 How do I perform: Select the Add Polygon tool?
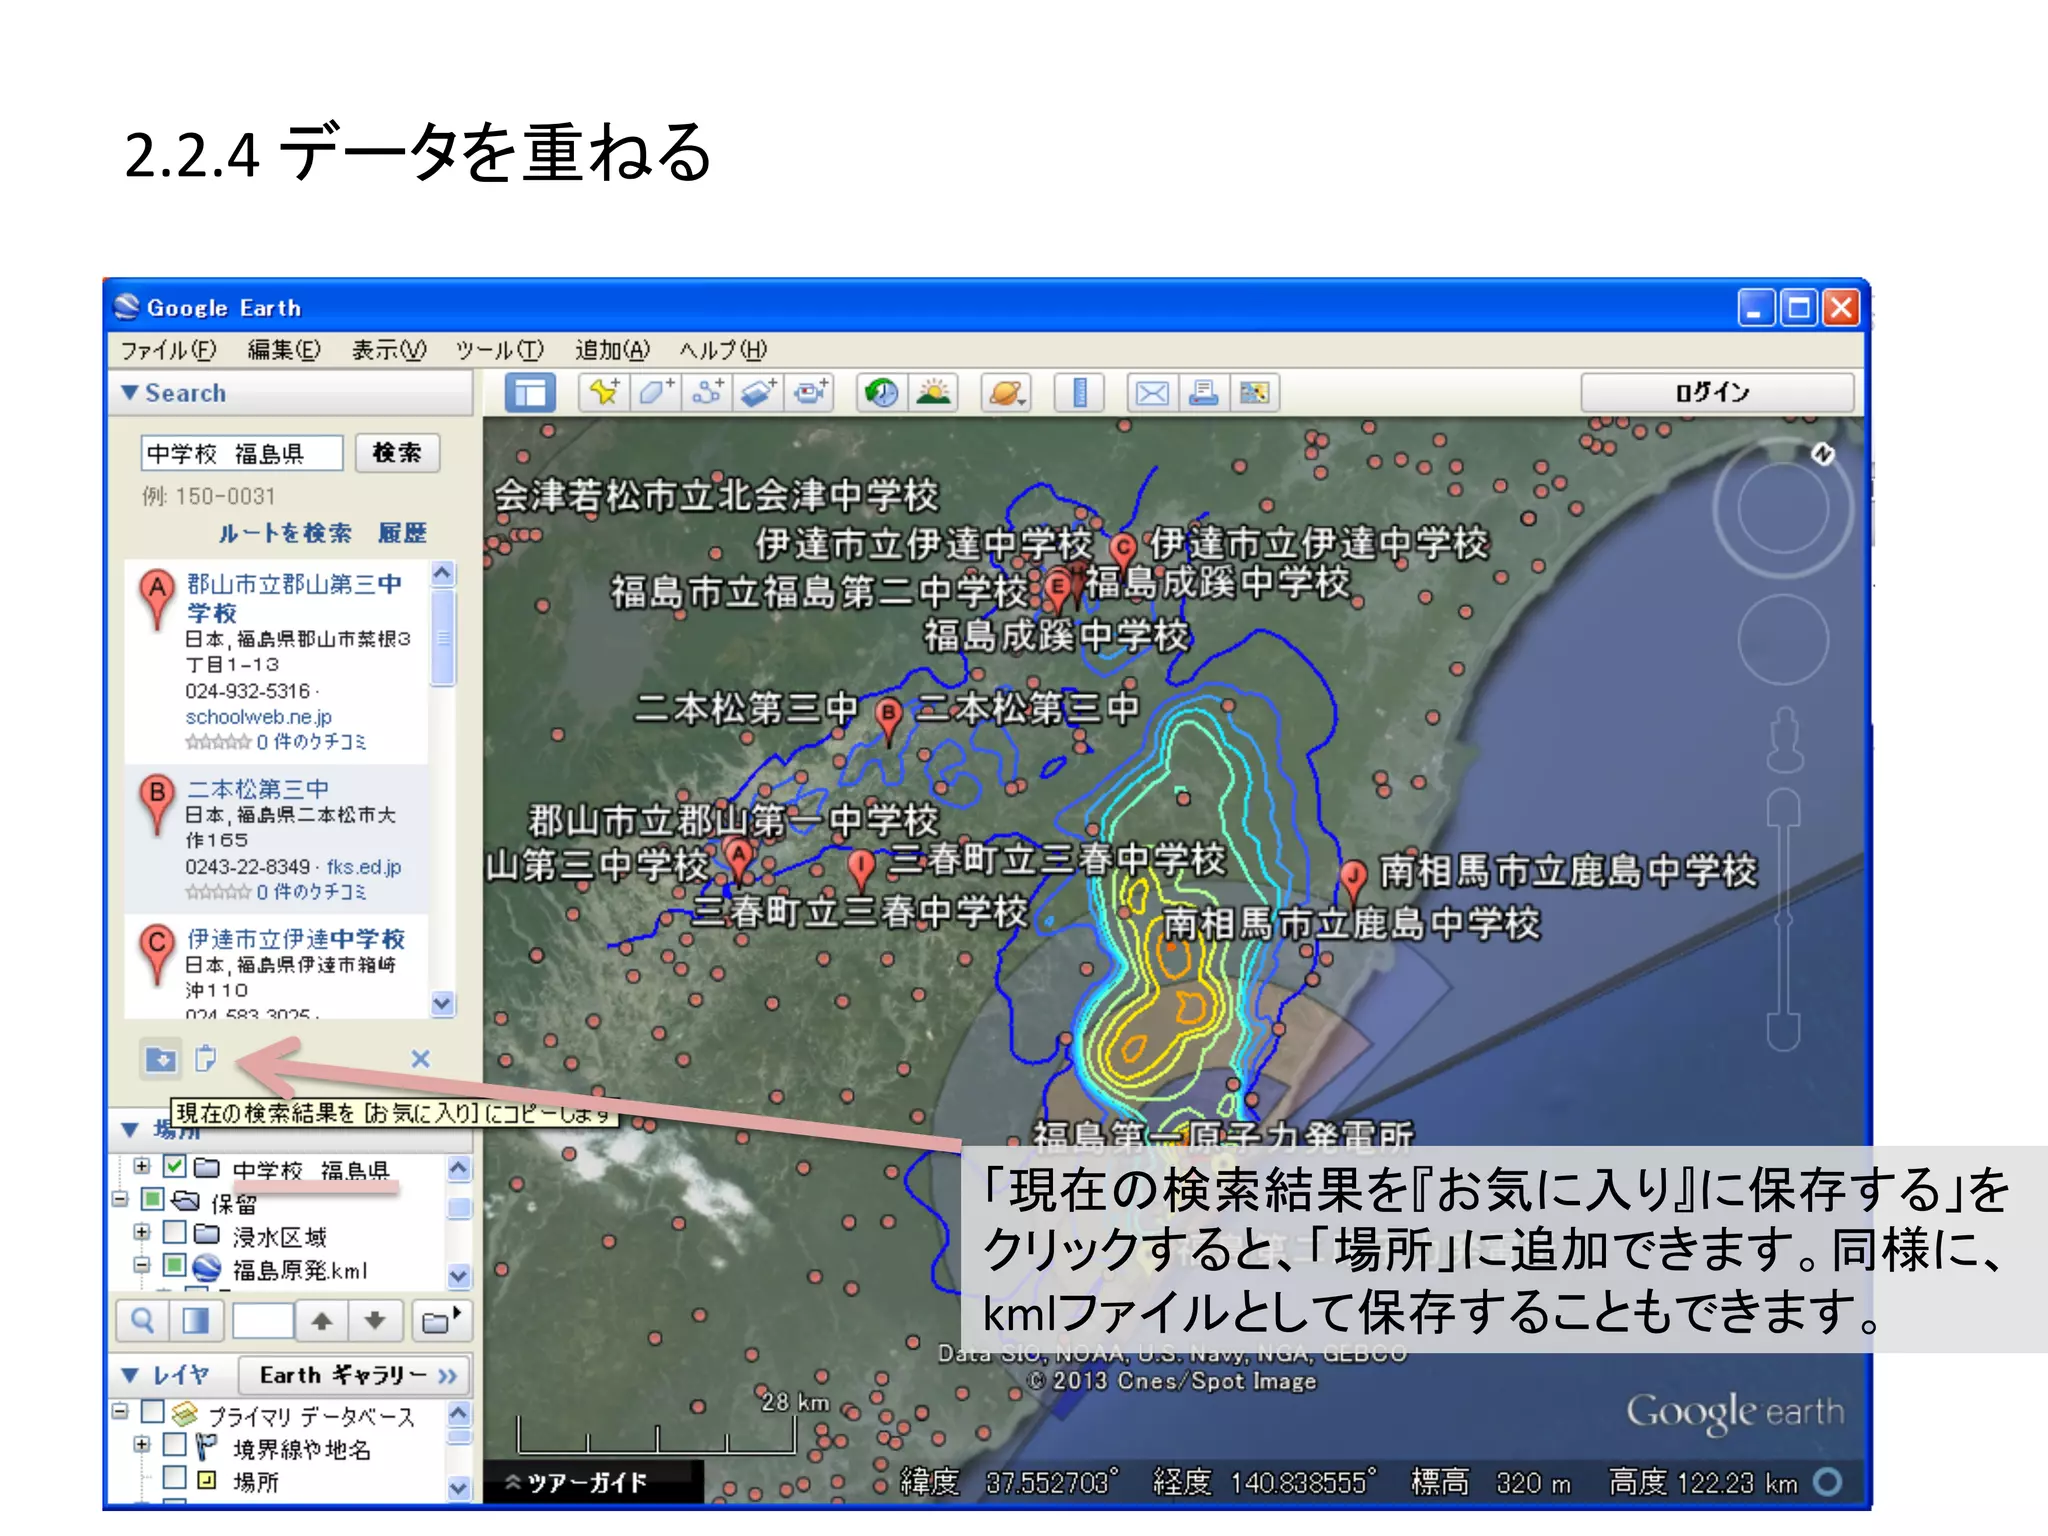(656, 392)
